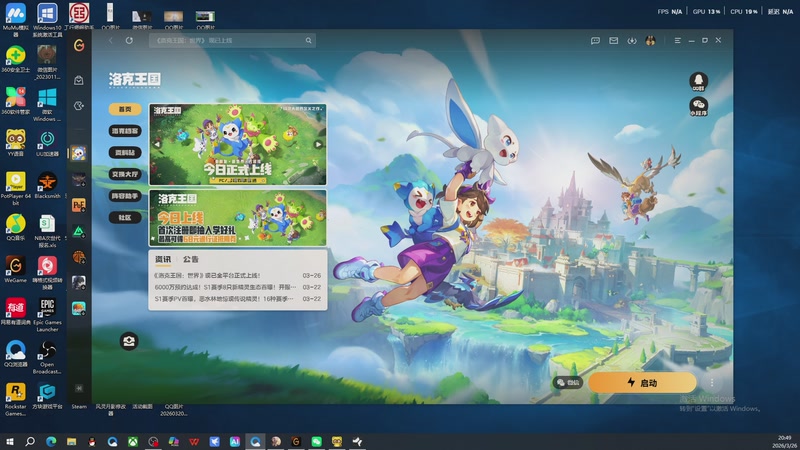Screen dimensions: 800x450
Task: Select the 首页 tab
Action: coord(125,109)
